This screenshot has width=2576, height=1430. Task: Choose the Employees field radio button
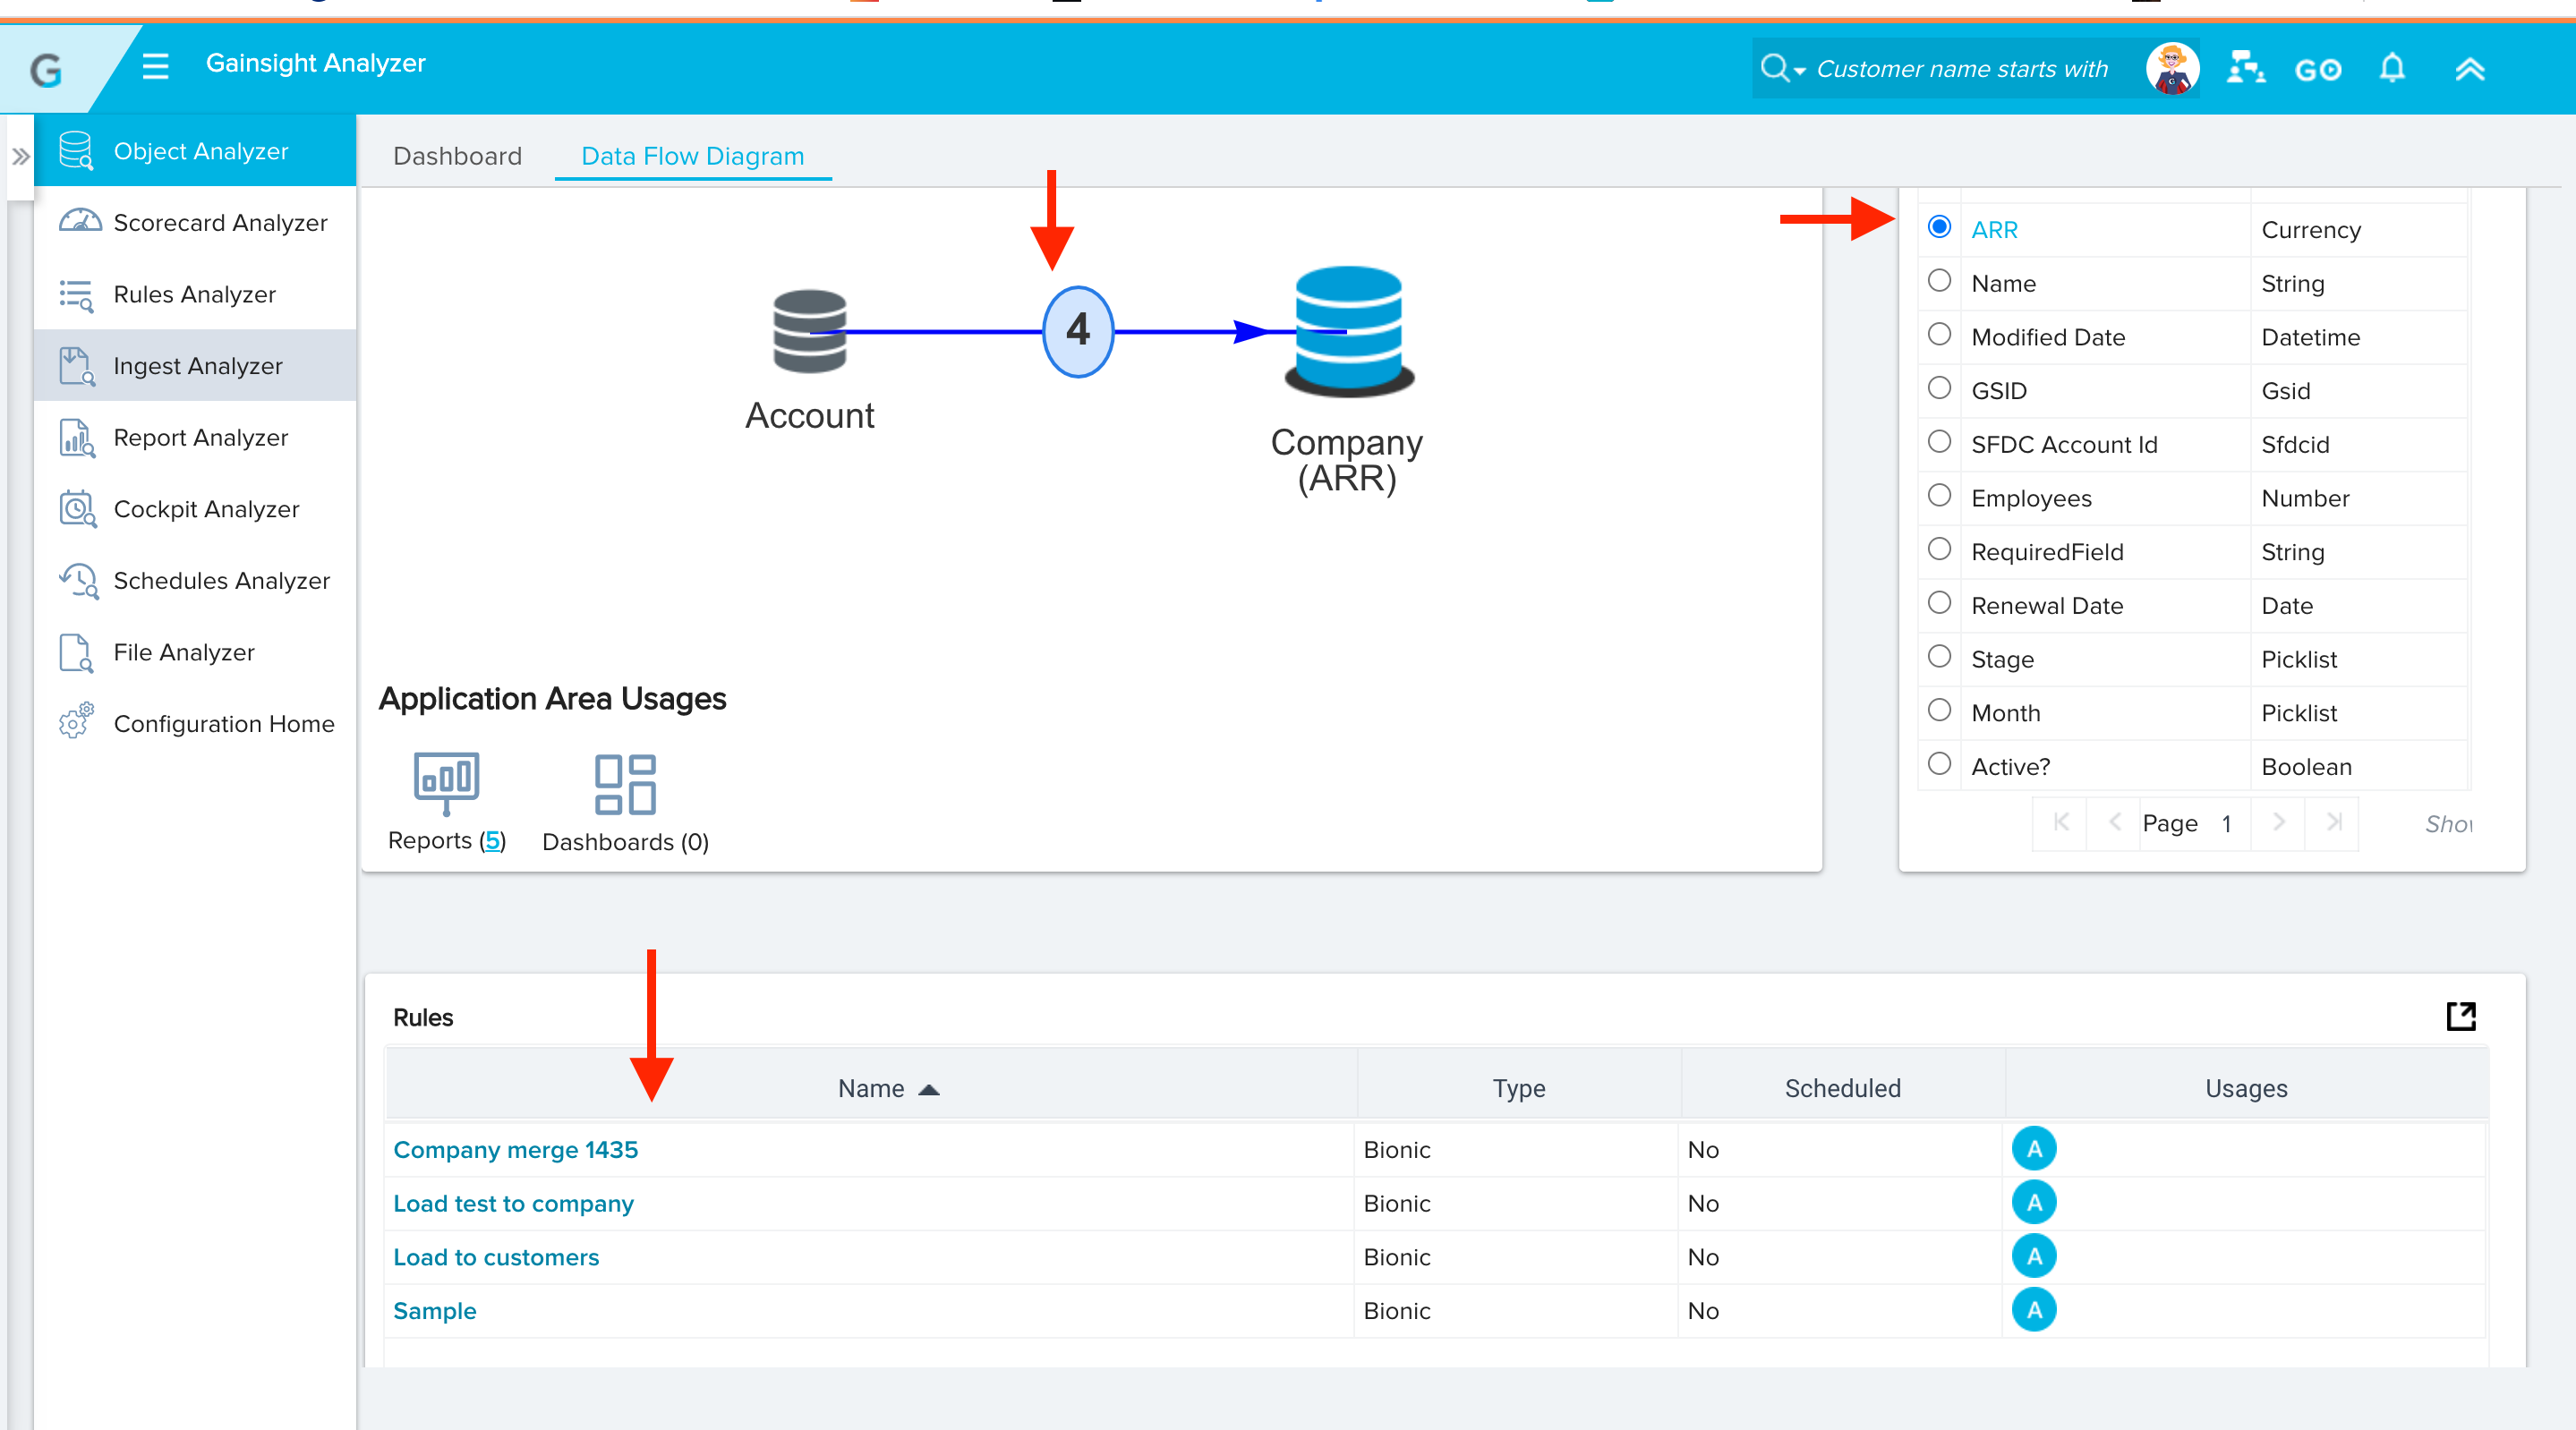[1939, 496]
